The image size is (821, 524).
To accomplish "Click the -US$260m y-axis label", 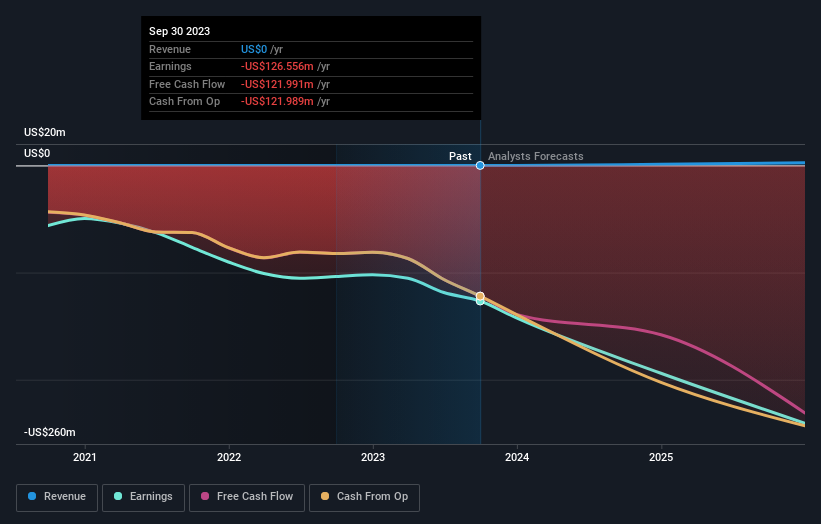I will [50, 432].
